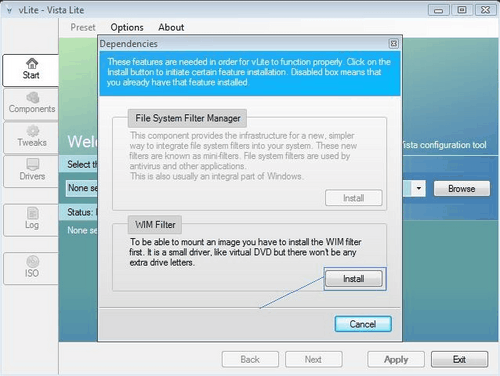Go to the Drivers sidebar icon
Image resolution: width=500 pixels, height=376 pixels.
(33, 164)
